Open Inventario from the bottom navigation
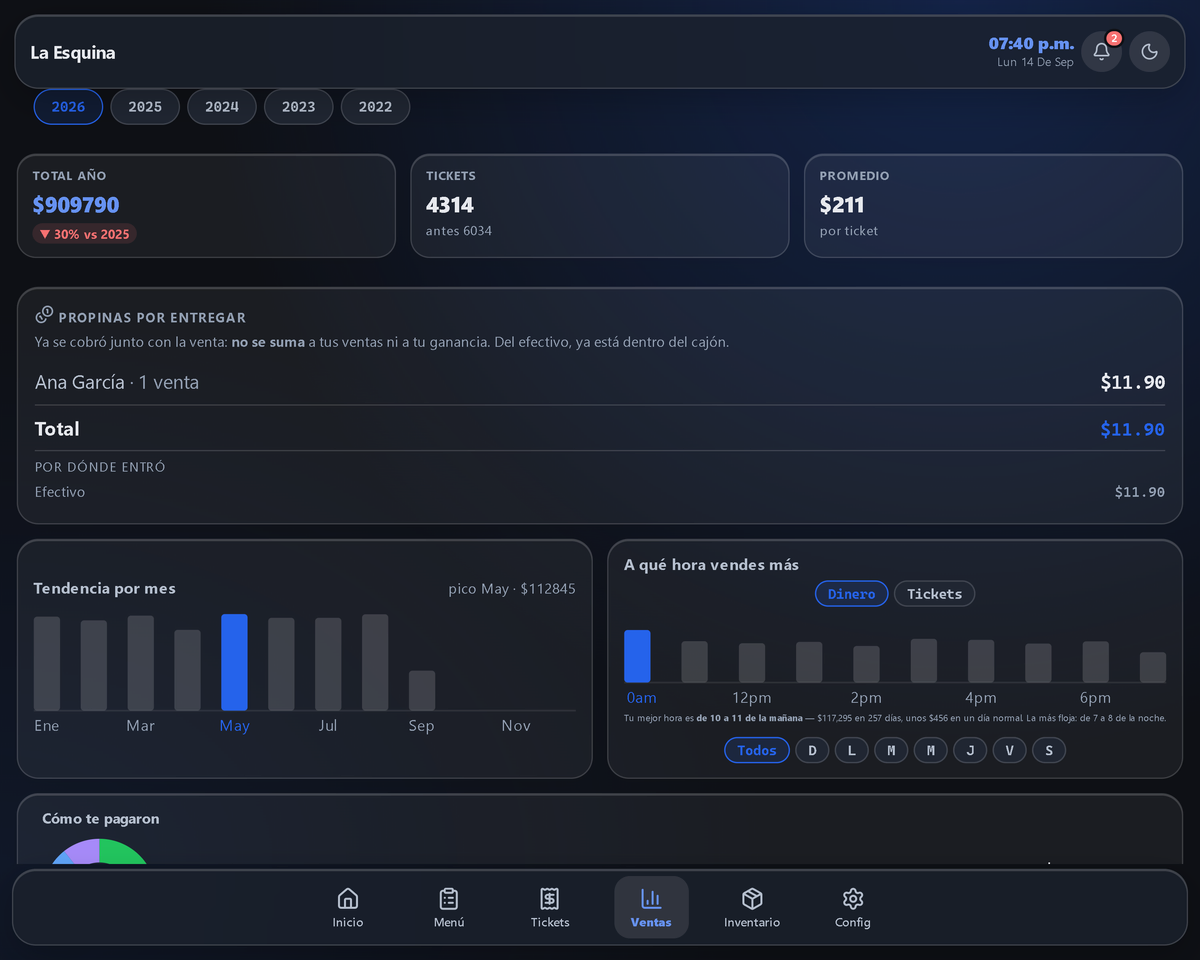 tap(752, 908)
